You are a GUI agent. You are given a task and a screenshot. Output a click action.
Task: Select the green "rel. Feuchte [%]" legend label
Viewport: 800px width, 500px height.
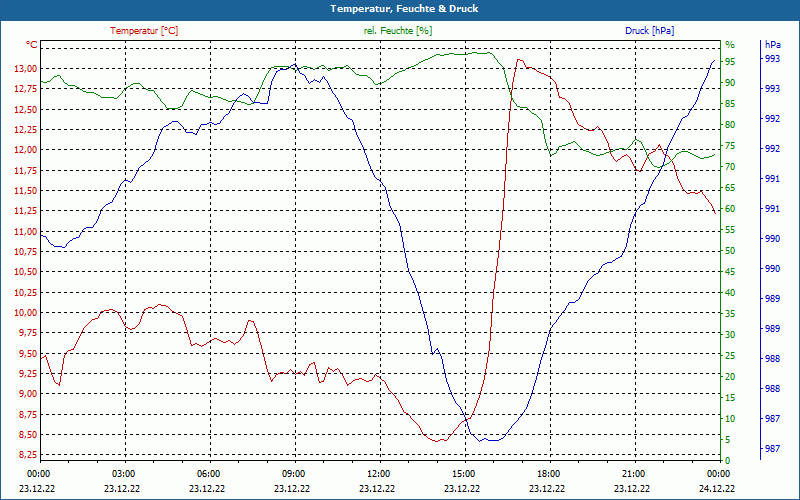click(x=397, y=31)
